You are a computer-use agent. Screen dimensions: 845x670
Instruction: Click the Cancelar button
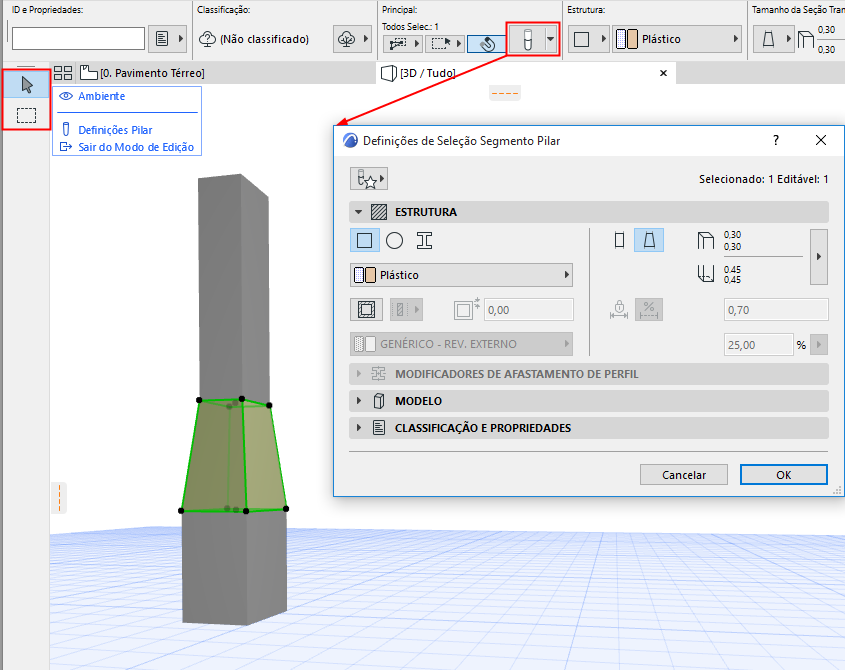coord(683,475)
